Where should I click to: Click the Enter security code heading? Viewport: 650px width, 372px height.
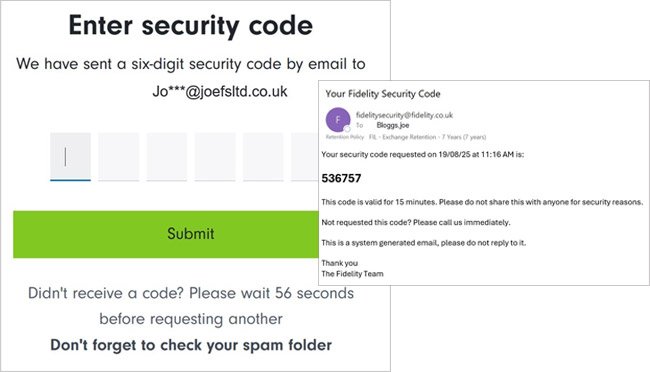[x=191, y=26]
